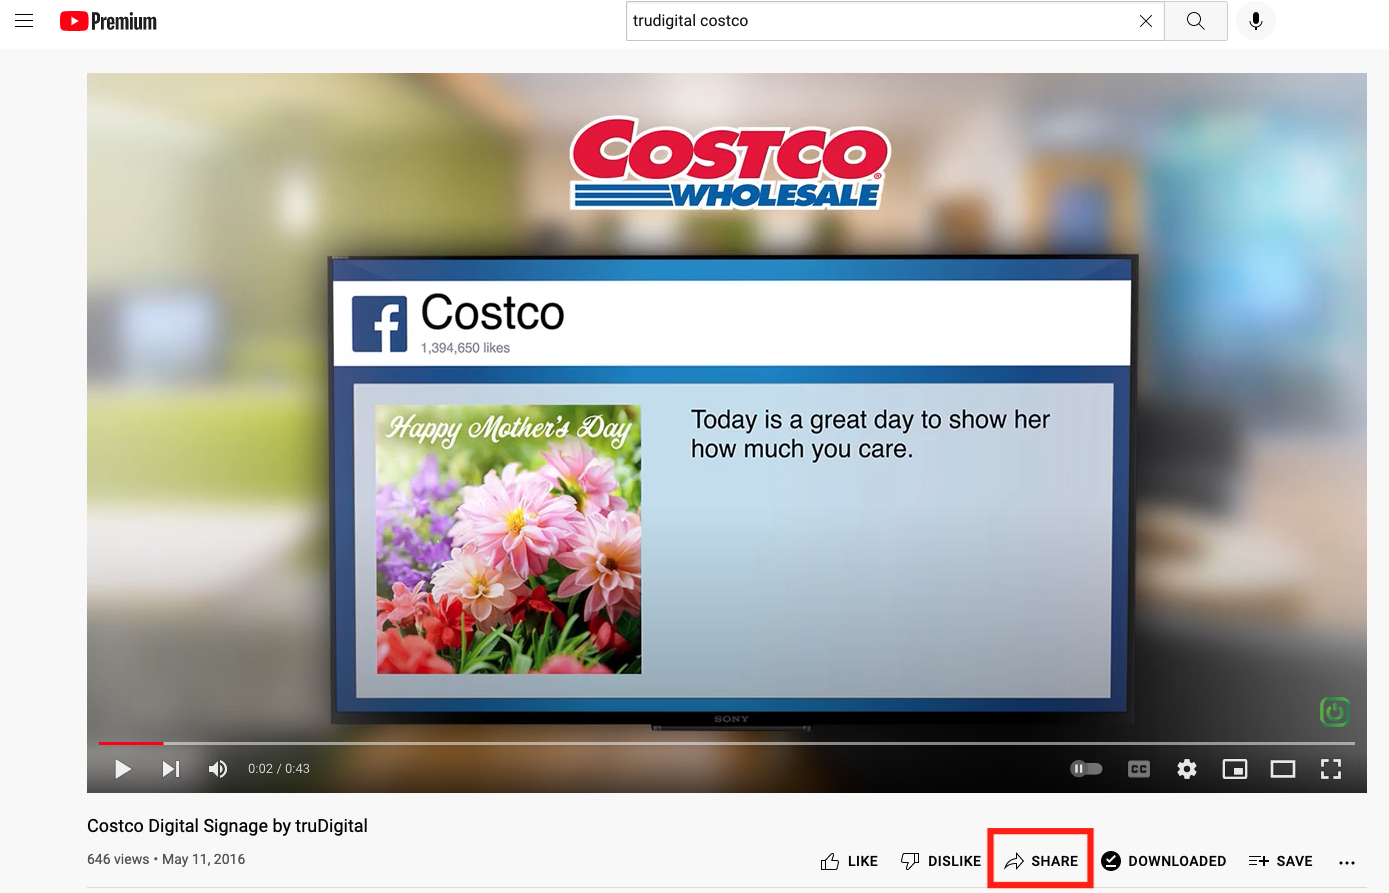Open player settings gear
Viewport: 1389px width, 893px height.
pyautogui.click(x=1187, y=769)
